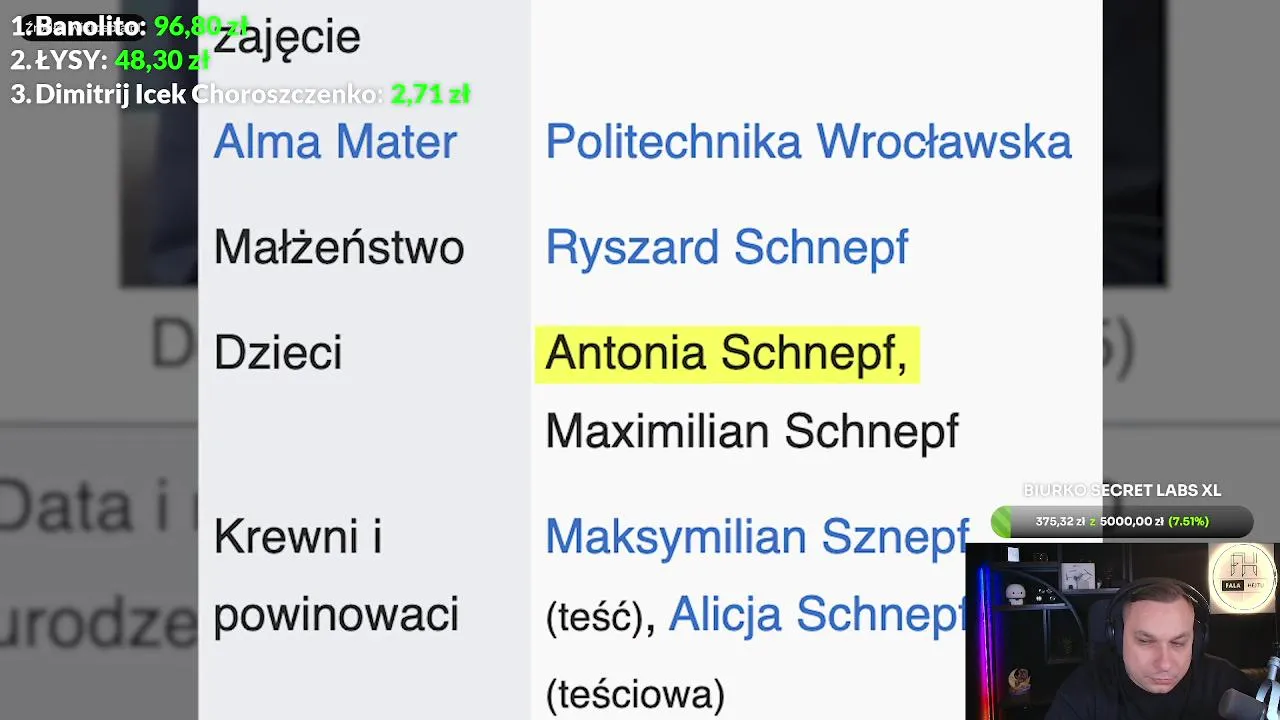Select the Dzieci row label

[278, 352]
